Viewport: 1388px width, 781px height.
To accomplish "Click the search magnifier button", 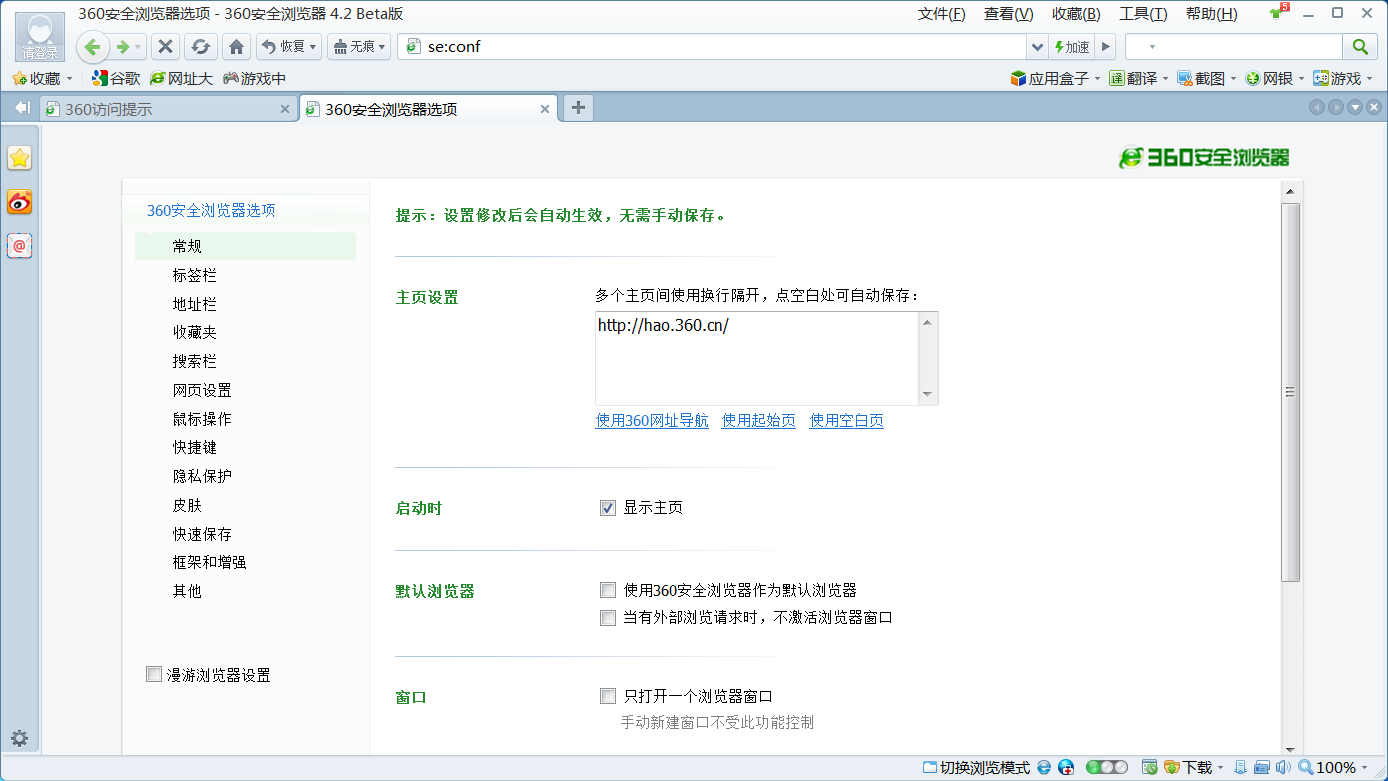I will (x=1359, y=47).
